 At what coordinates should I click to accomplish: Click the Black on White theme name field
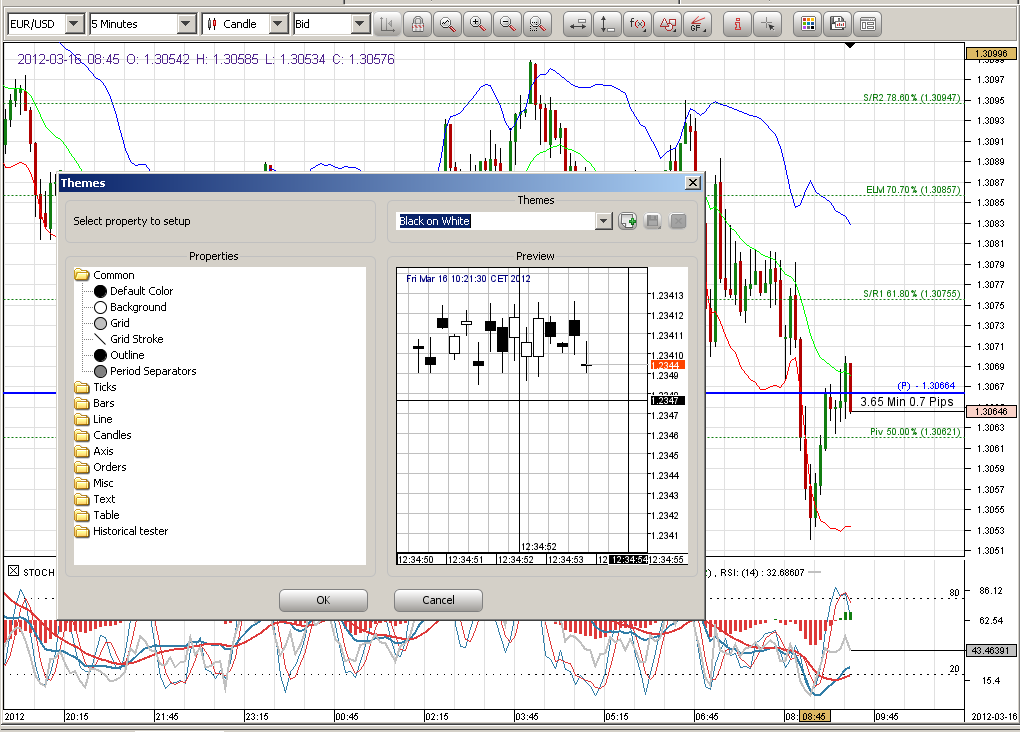(496, 221)
